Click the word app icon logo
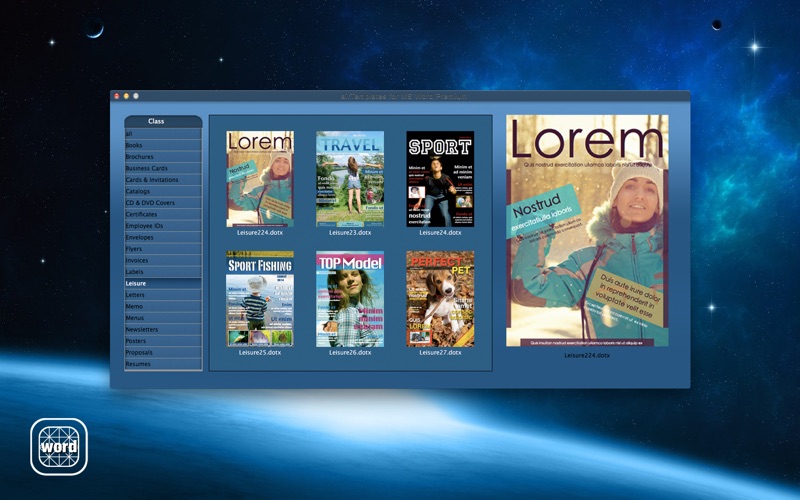The width and height of the screenshot is (800, 500). pyautogui.click(x=59, y=447)
